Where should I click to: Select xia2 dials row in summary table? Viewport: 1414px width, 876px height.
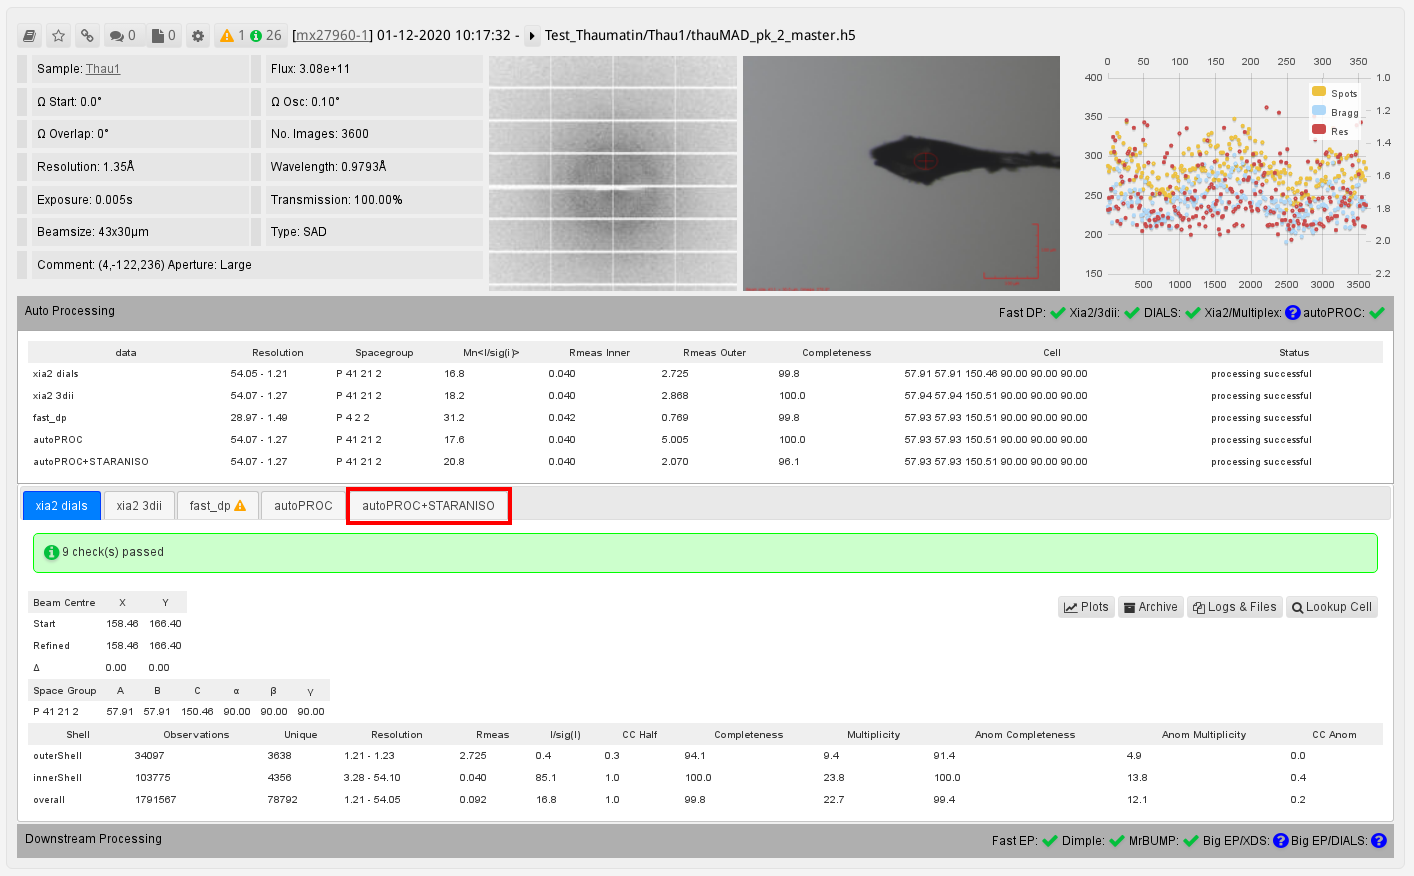pyautogui.click(x=705, y=374)
